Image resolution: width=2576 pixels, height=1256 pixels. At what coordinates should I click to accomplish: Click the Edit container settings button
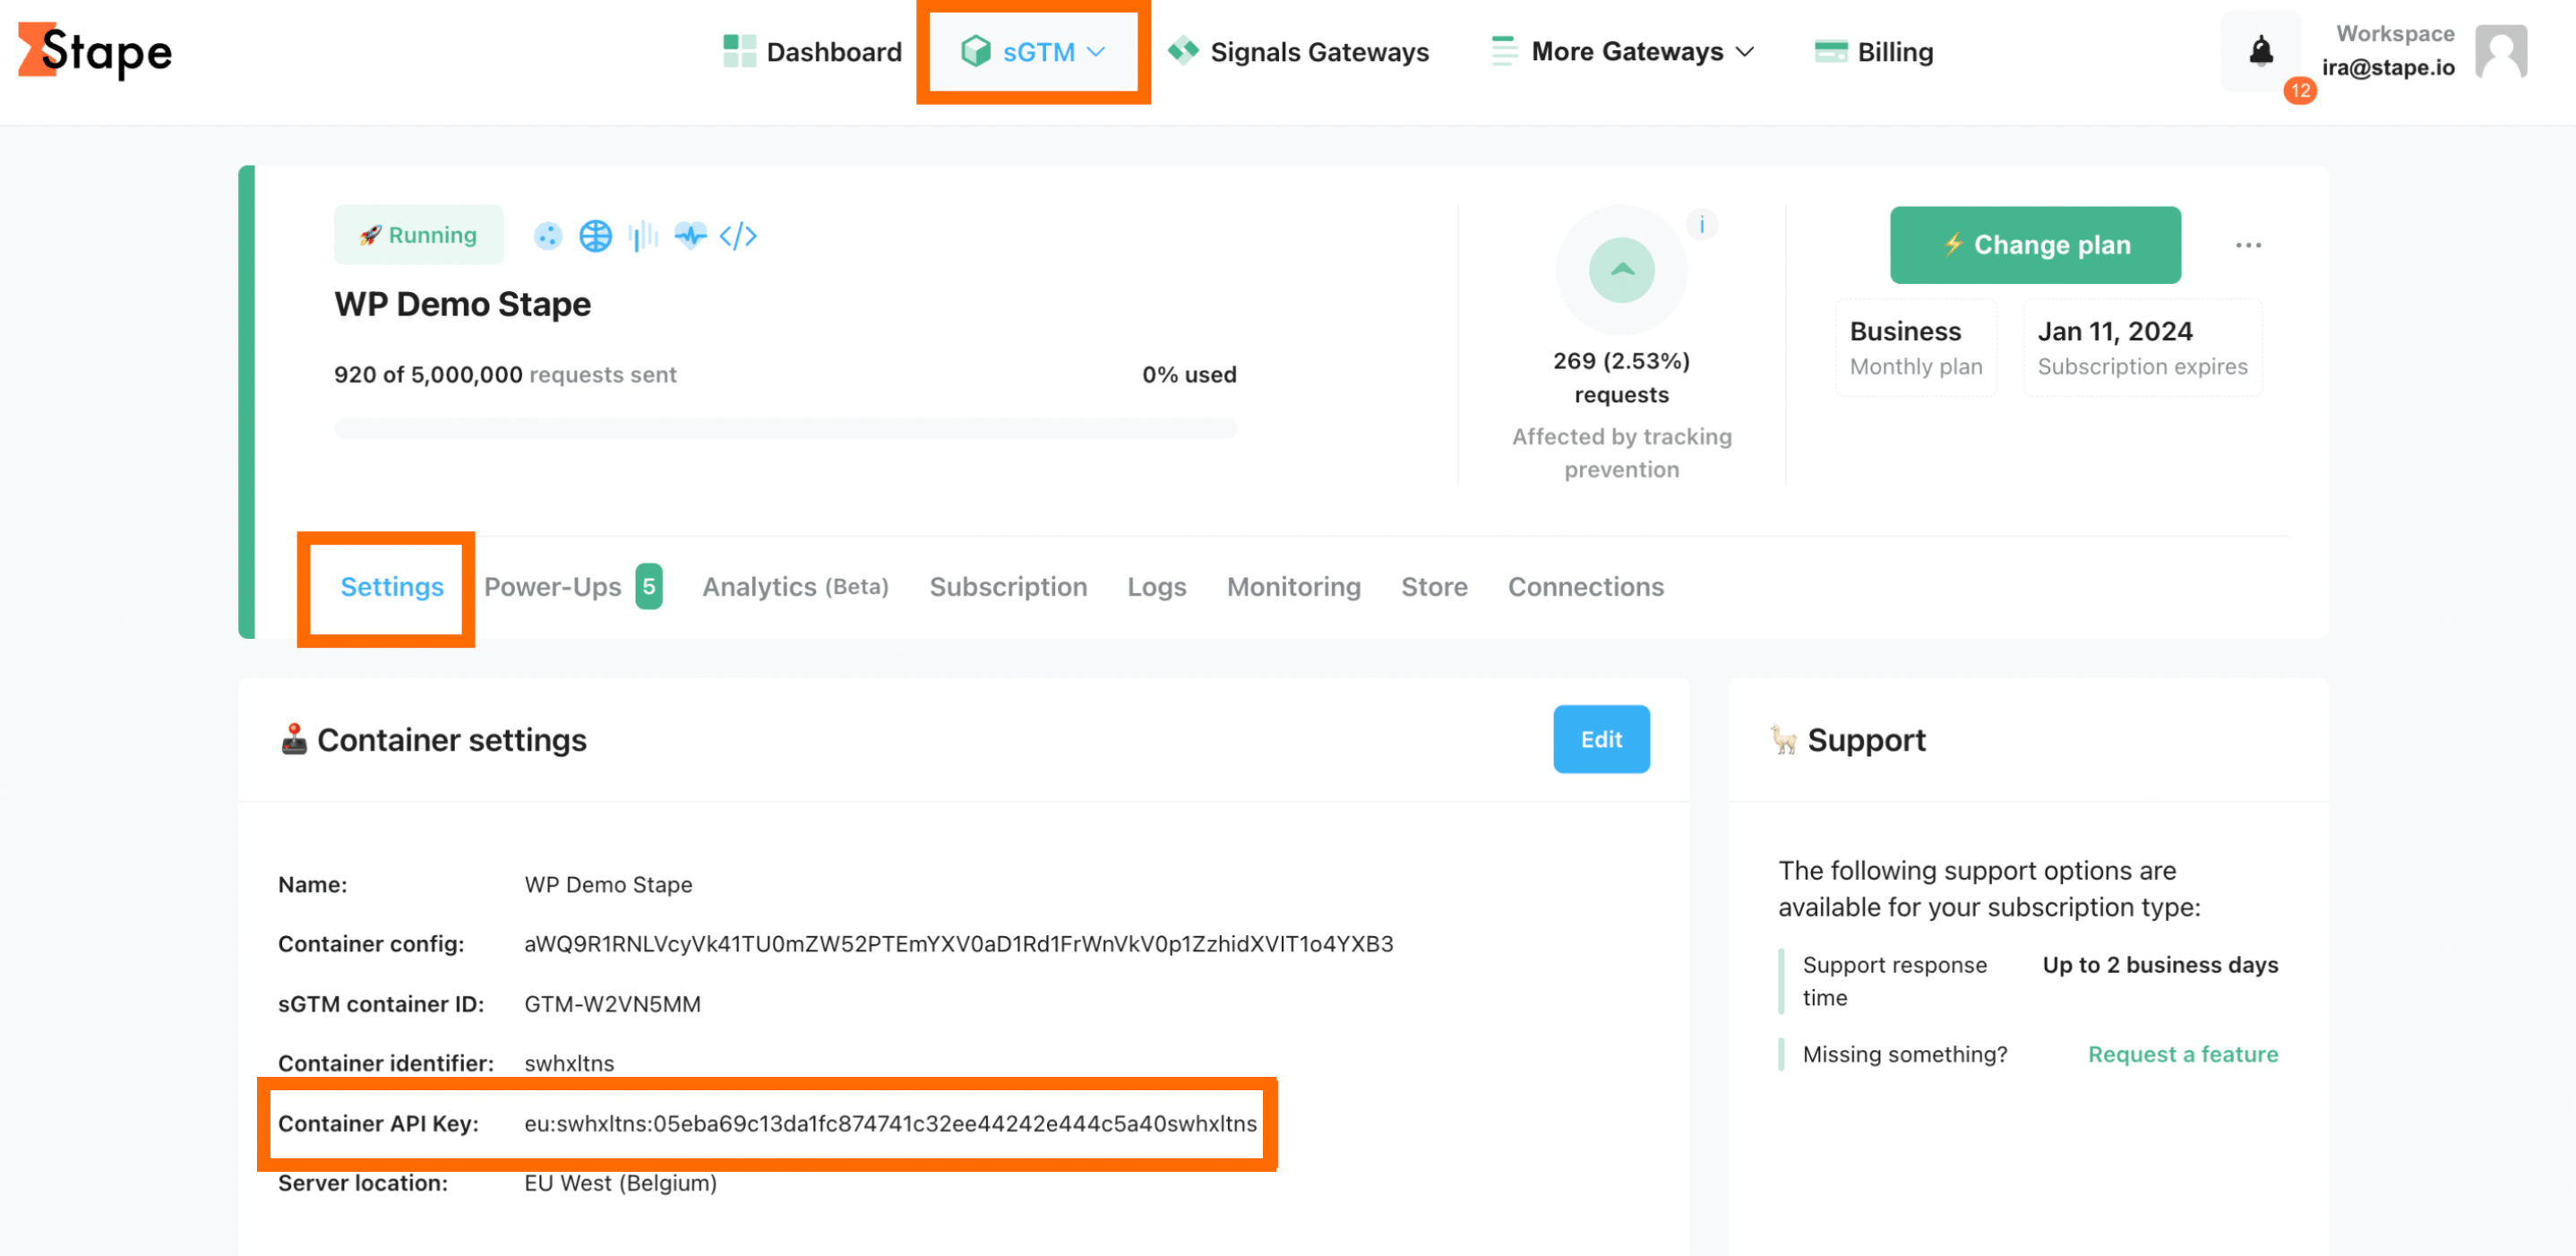point(1601,739)
